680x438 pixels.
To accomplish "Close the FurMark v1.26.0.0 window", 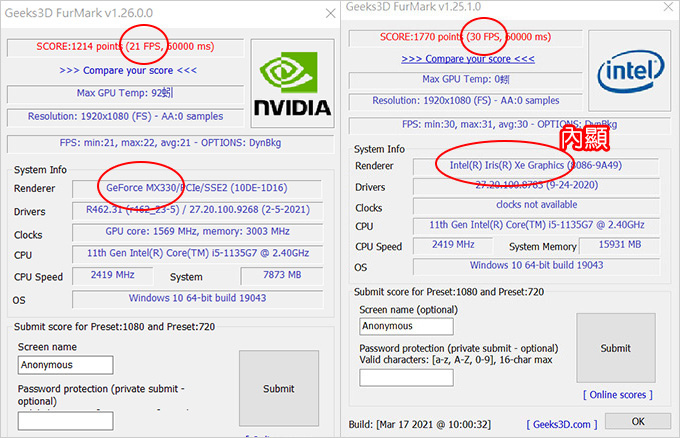I will [330, 13].
